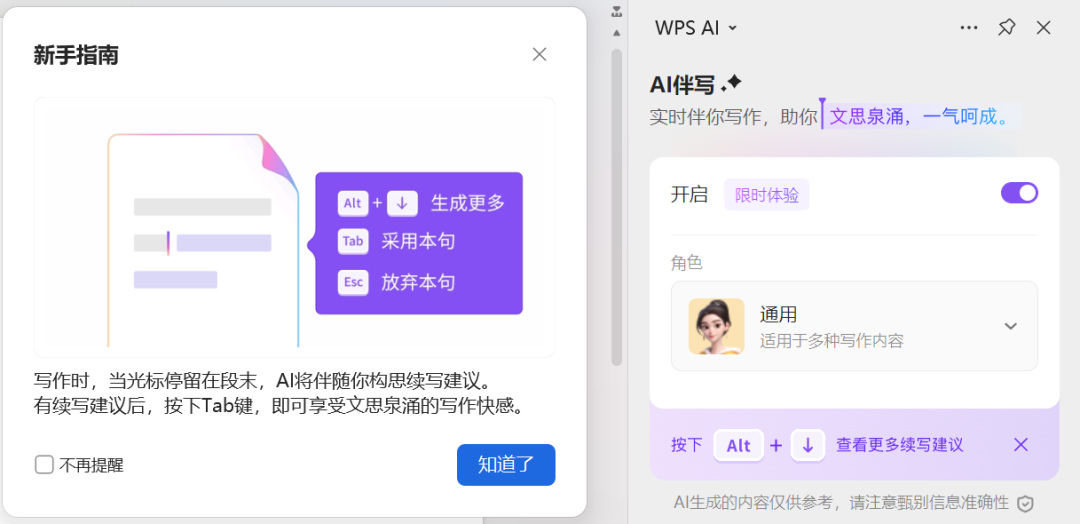Image resolution: width=1080 pixels, height=524 pixels.
Task: Close the 新手指南 dialog
Action: pos(539,54)
